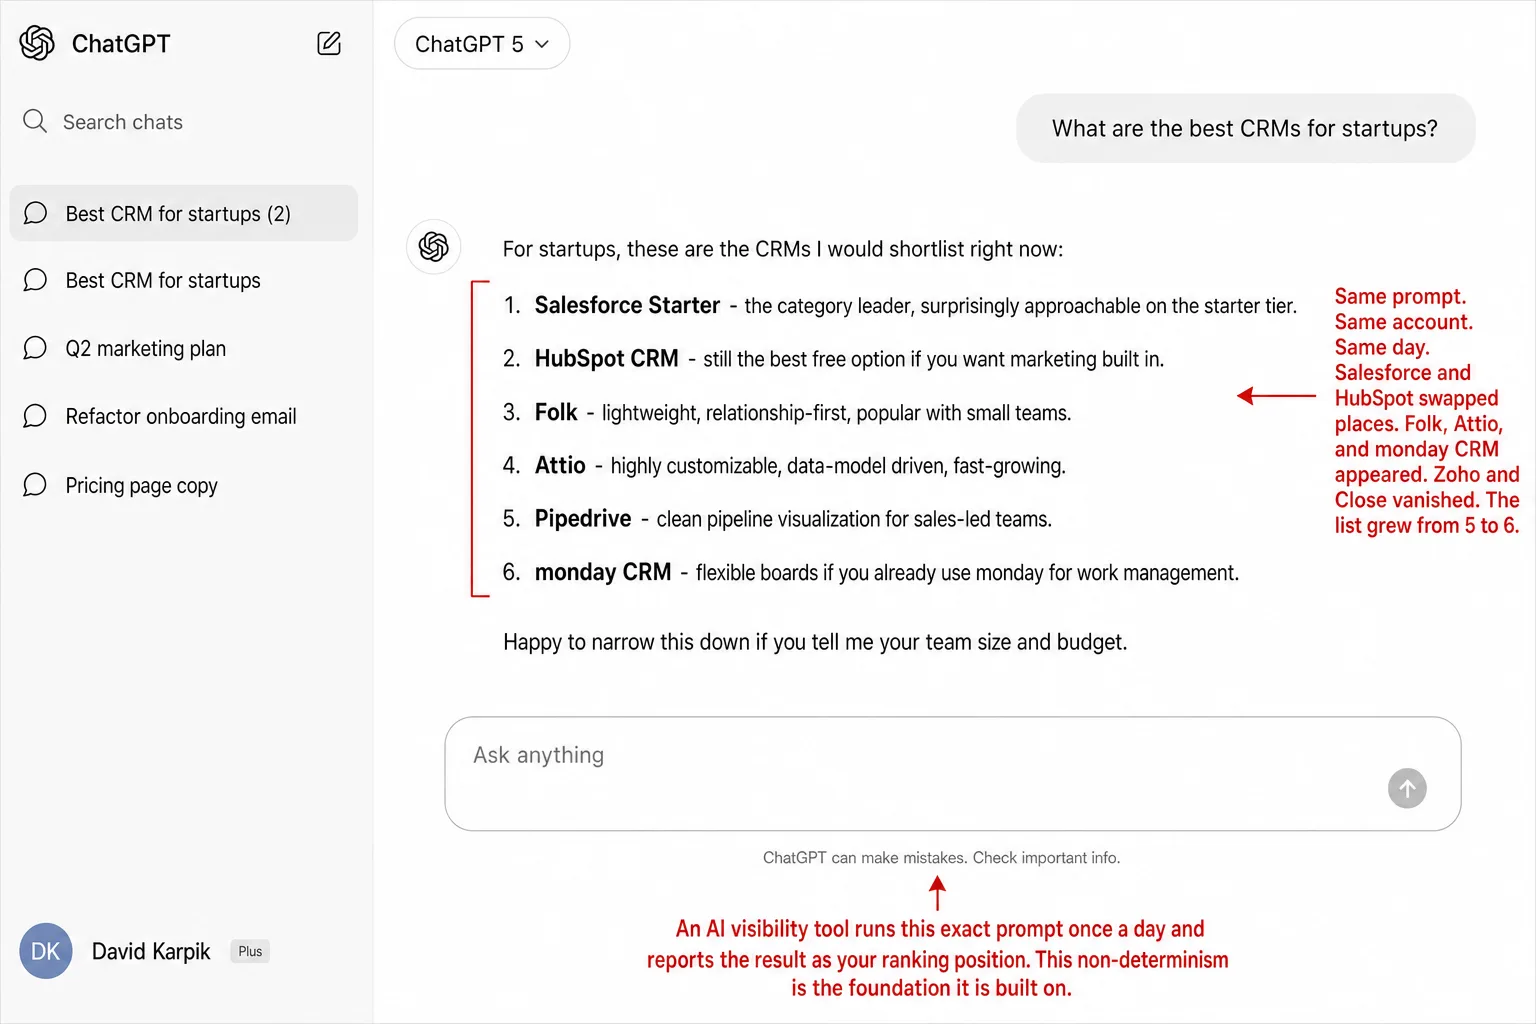This screenshot has height=1024, width=1536.
Task: Click the Ask anything message box
Action: pyautogui.click(x=953, y=773)
